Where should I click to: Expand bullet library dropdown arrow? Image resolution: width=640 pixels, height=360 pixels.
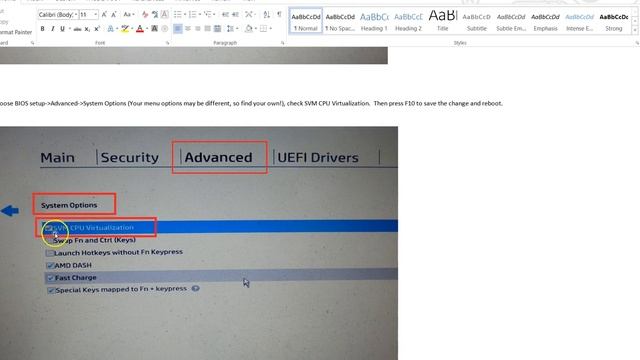coord(185,15)
